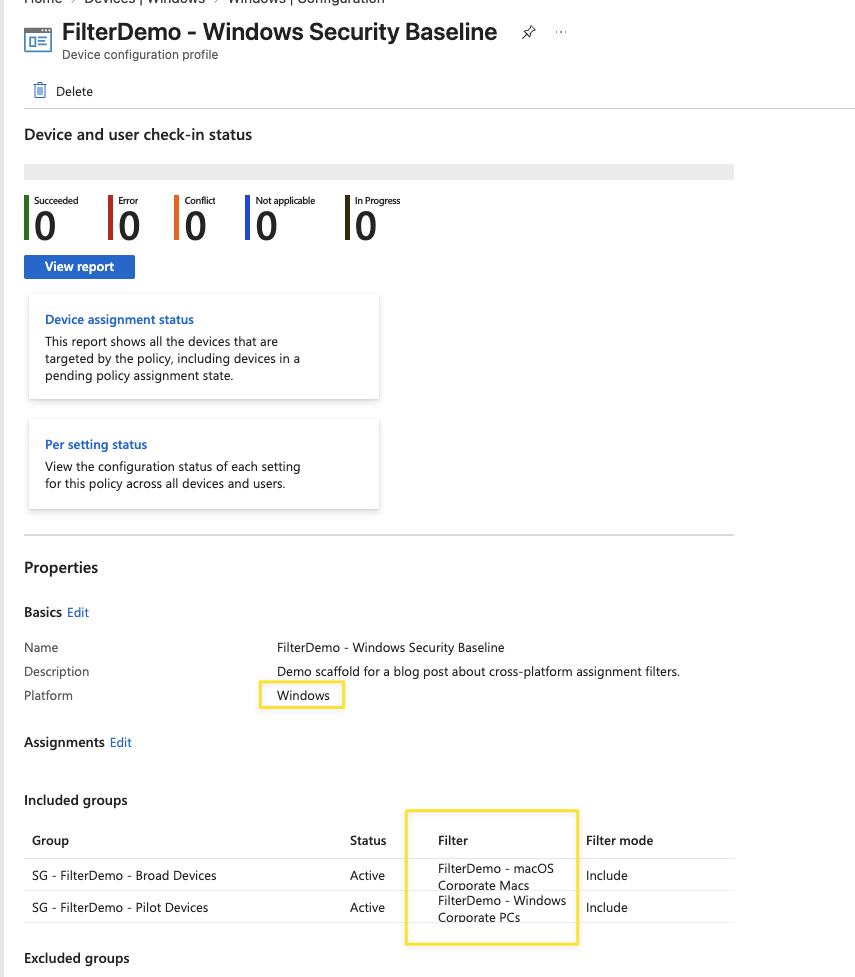Click Active status for Pilot Devices row
Viewport: 855px width, 977px height.
[x=367, y=908]
